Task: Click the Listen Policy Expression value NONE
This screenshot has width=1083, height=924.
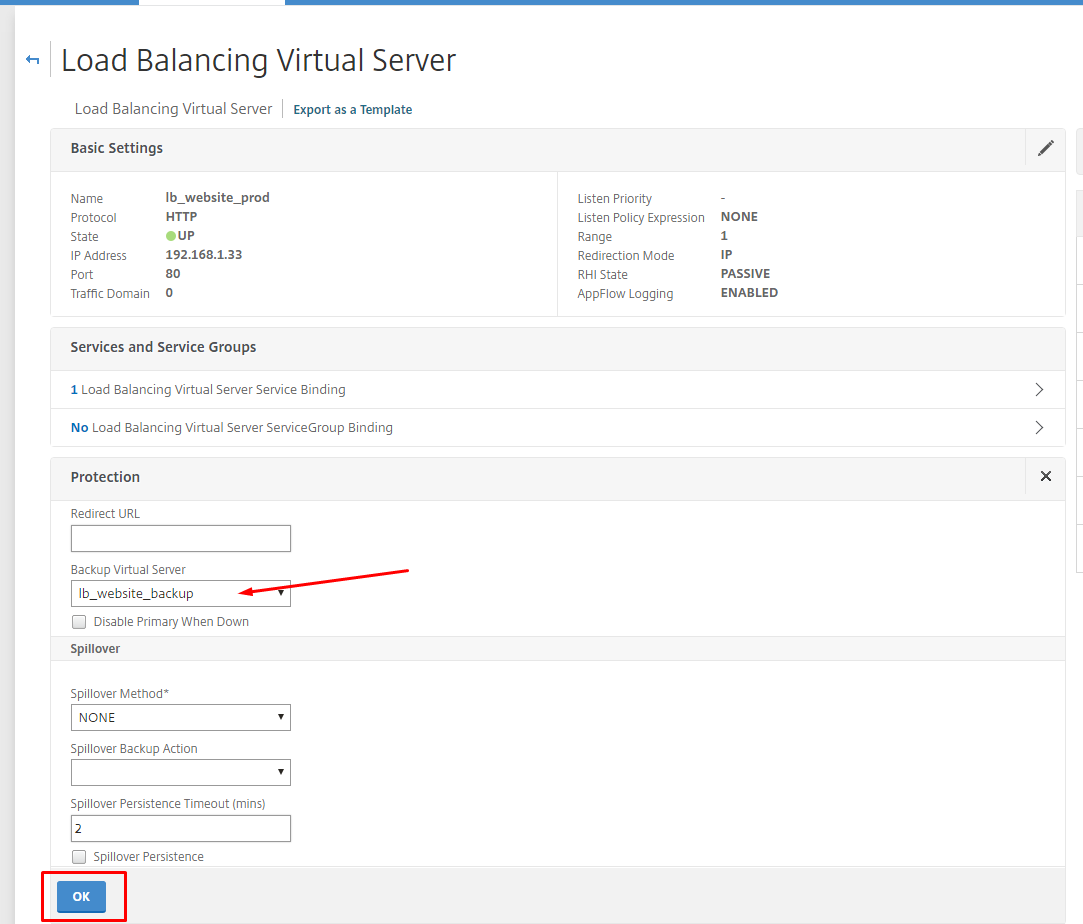Action: [x=739, y=217]
